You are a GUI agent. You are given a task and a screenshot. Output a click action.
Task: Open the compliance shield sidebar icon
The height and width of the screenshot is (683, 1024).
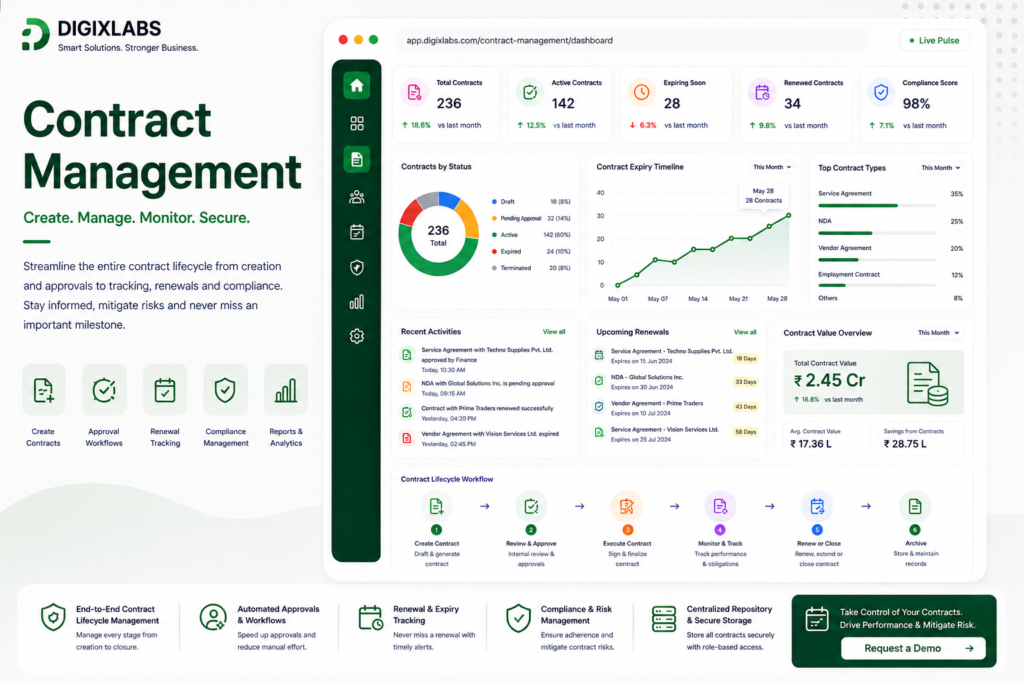click(357, 267)
